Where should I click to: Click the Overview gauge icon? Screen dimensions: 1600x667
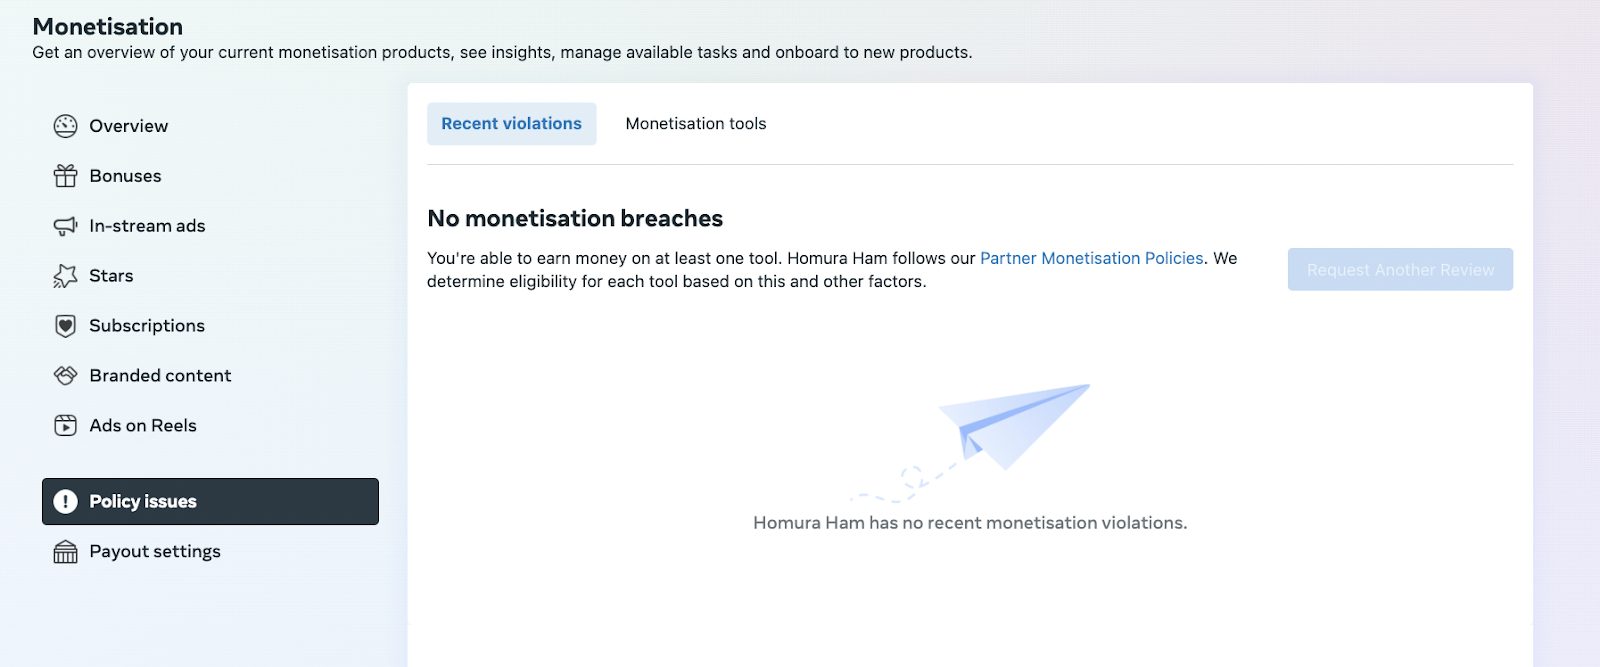pyautogui.click(x=65, y=126)
